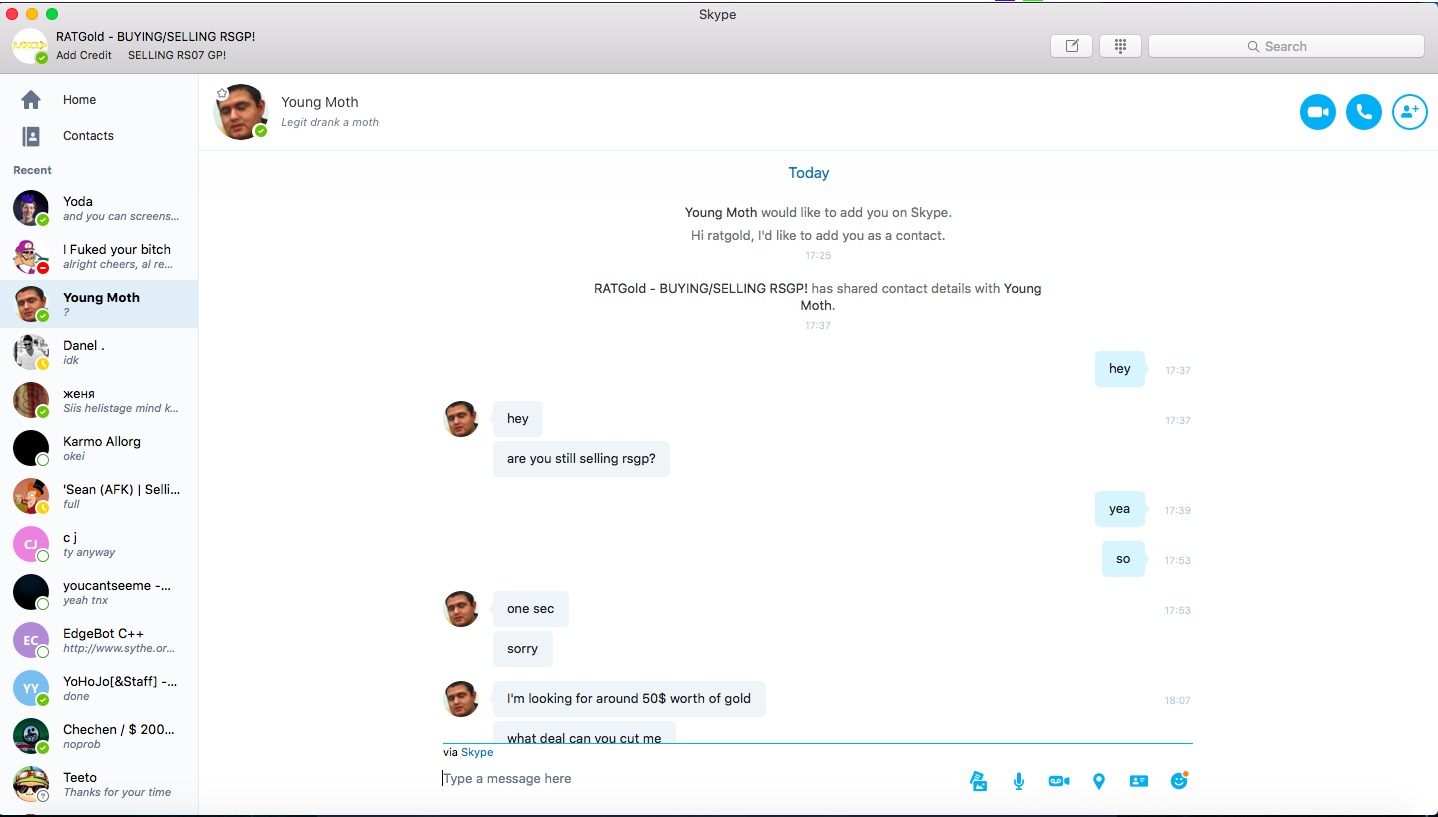1438x817 pixels.
Task: Click Young Moth's avatar beside 'one sec'
Action: 461,609
